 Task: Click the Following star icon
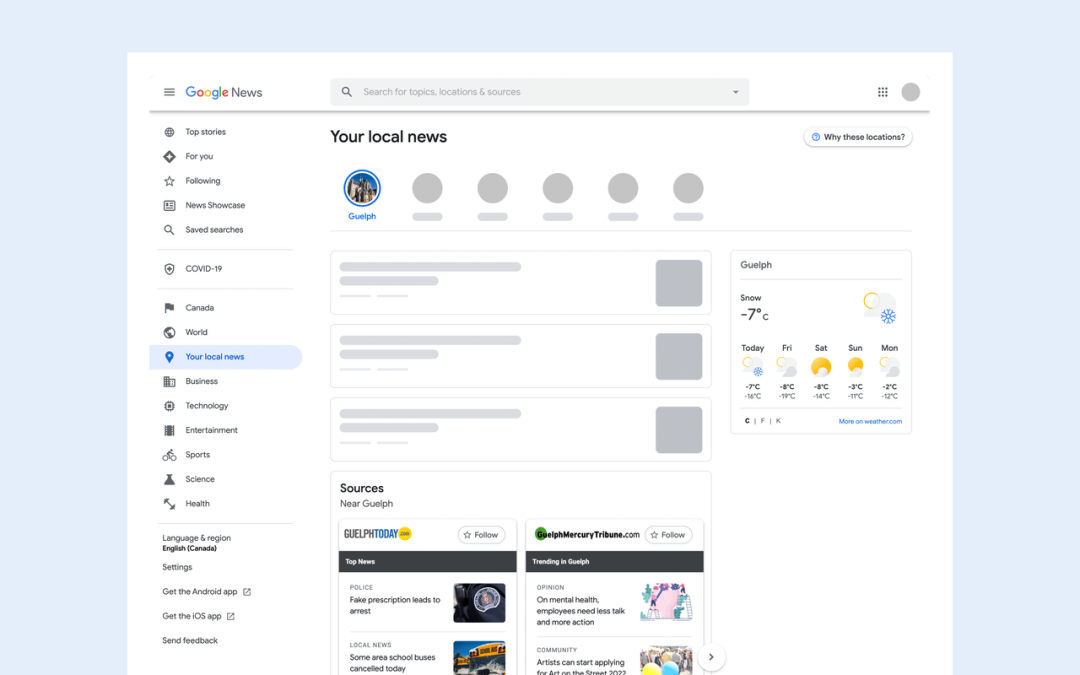pos(169,181)
